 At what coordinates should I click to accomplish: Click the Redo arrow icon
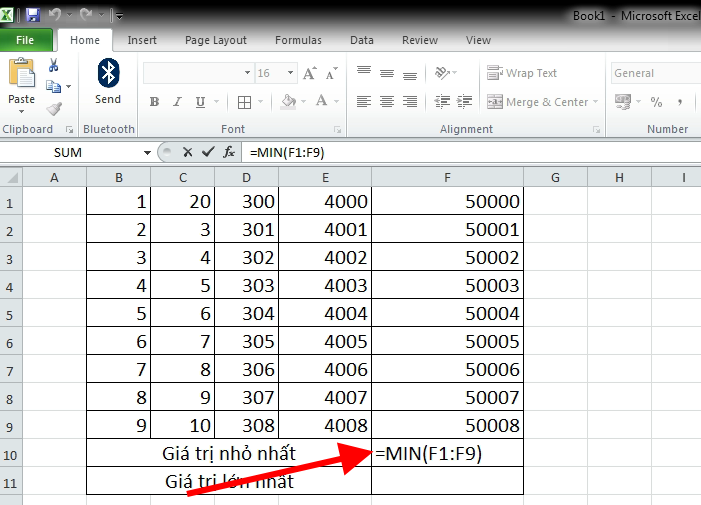pyautogui.click(x=86, y=15)
